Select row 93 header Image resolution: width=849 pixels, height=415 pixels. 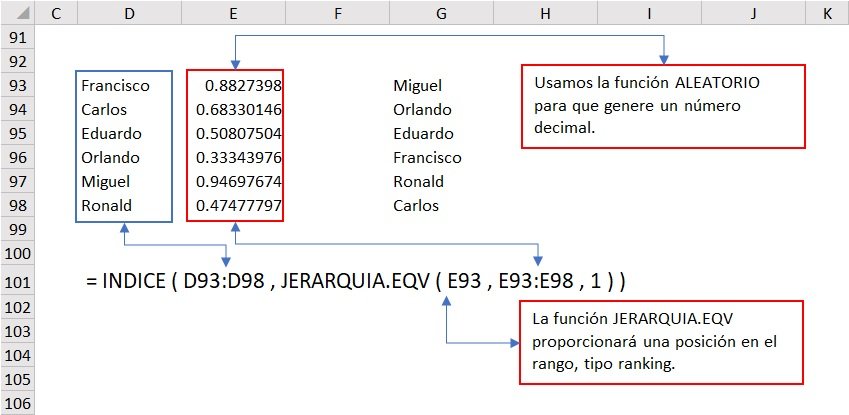click(18, 86)
